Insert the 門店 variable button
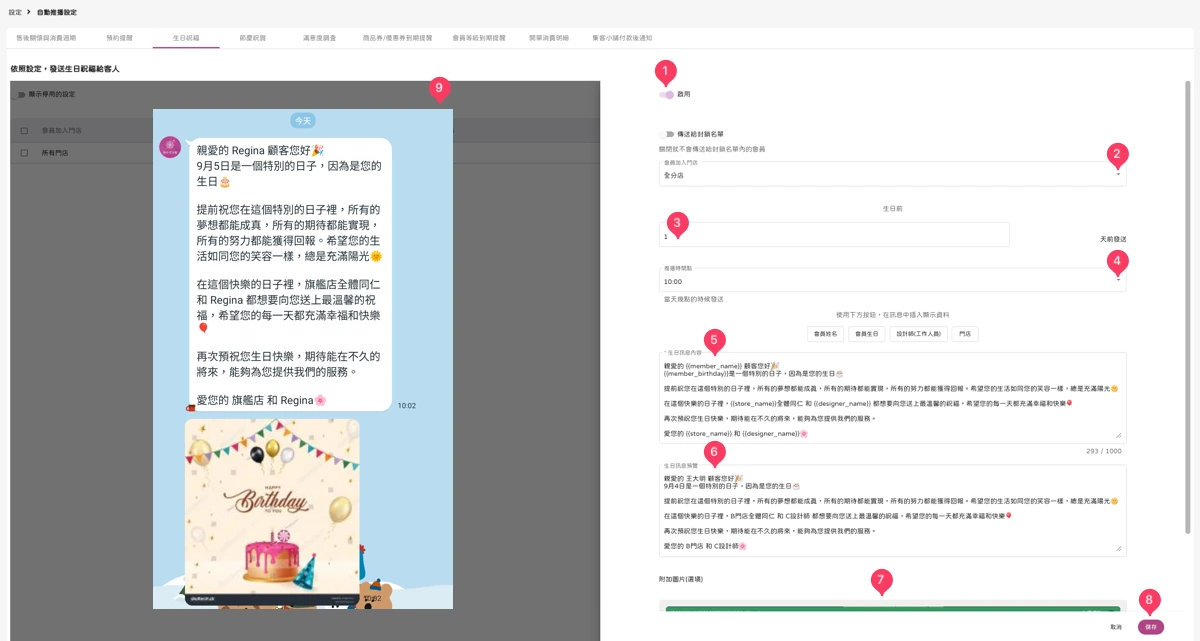This screenshot has height=641, width=1200. [x=965, y=334]
